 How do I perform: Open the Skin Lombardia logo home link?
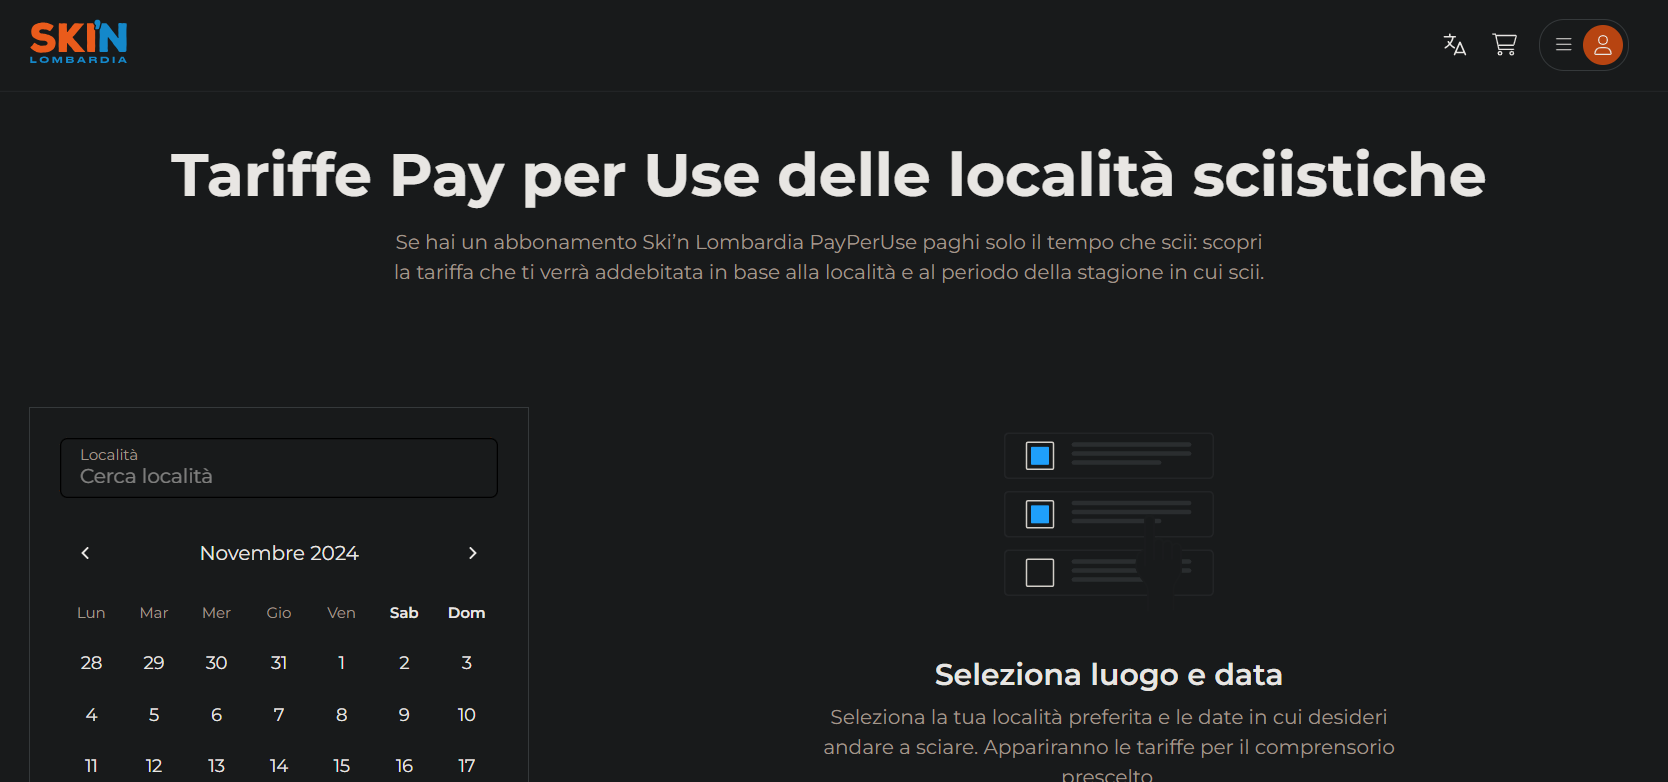[x=78, y=43]
